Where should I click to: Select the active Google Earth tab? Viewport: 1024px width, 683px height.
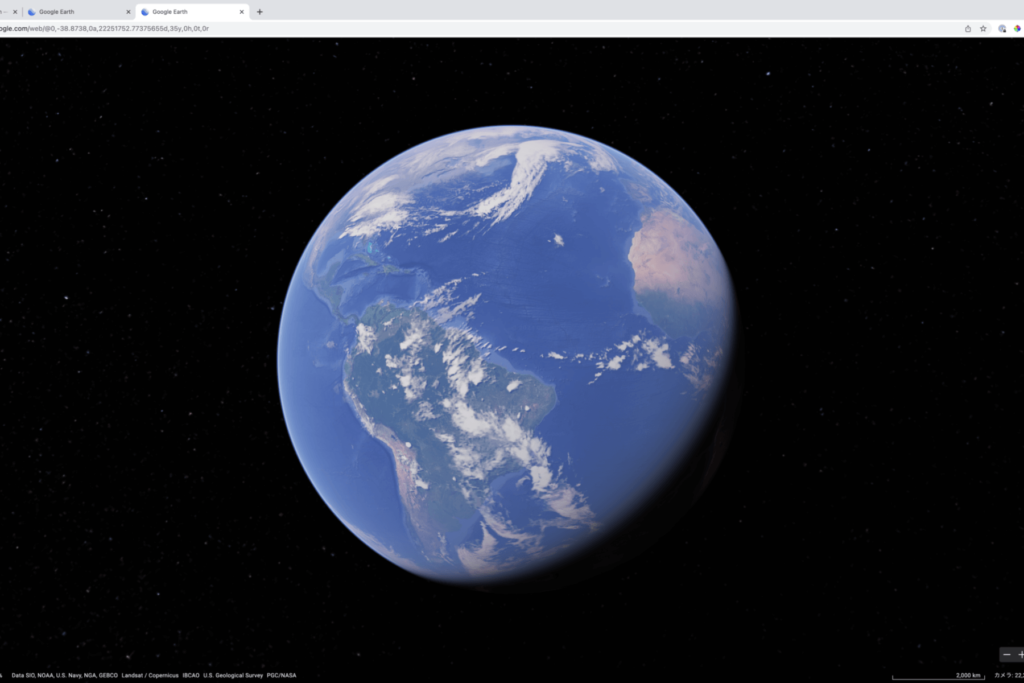185,12
